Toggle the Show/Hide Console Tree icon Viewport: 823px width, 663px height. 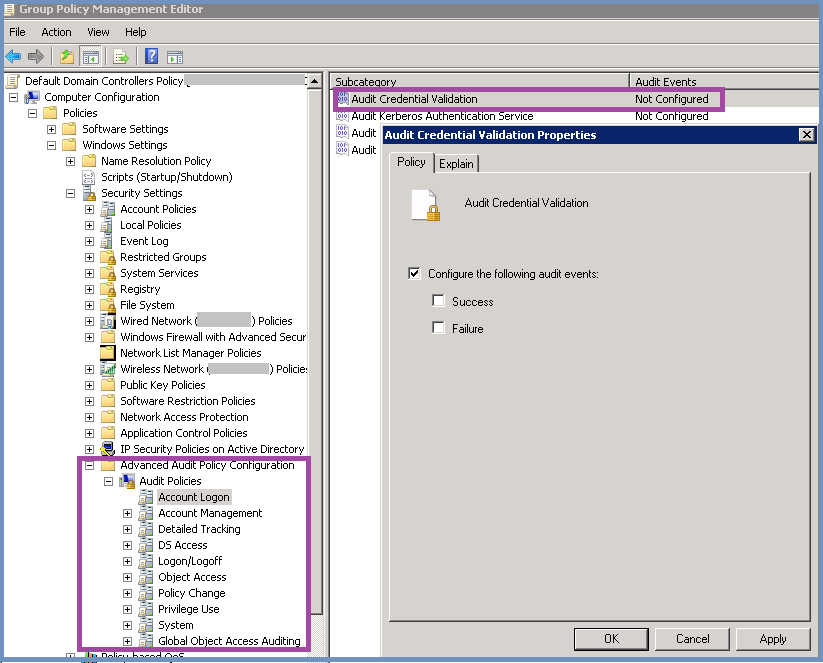pos(89,56)
